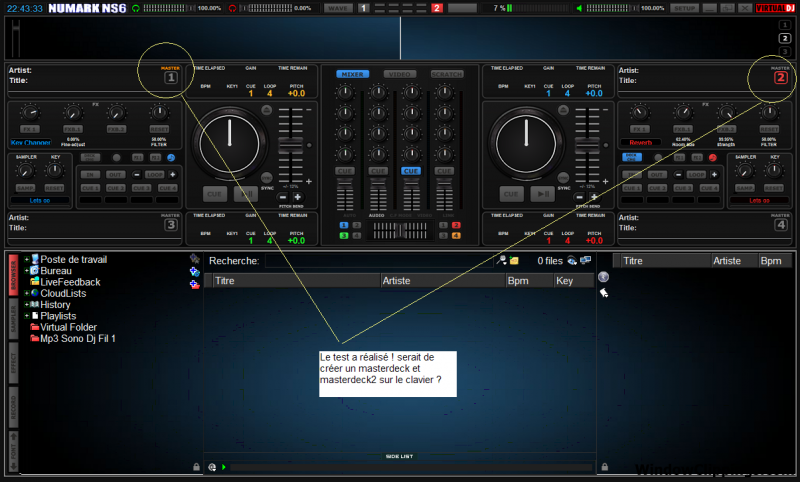Click deck 1 MASTER number icon
800x482 pixels.
[x=171, y=77]
